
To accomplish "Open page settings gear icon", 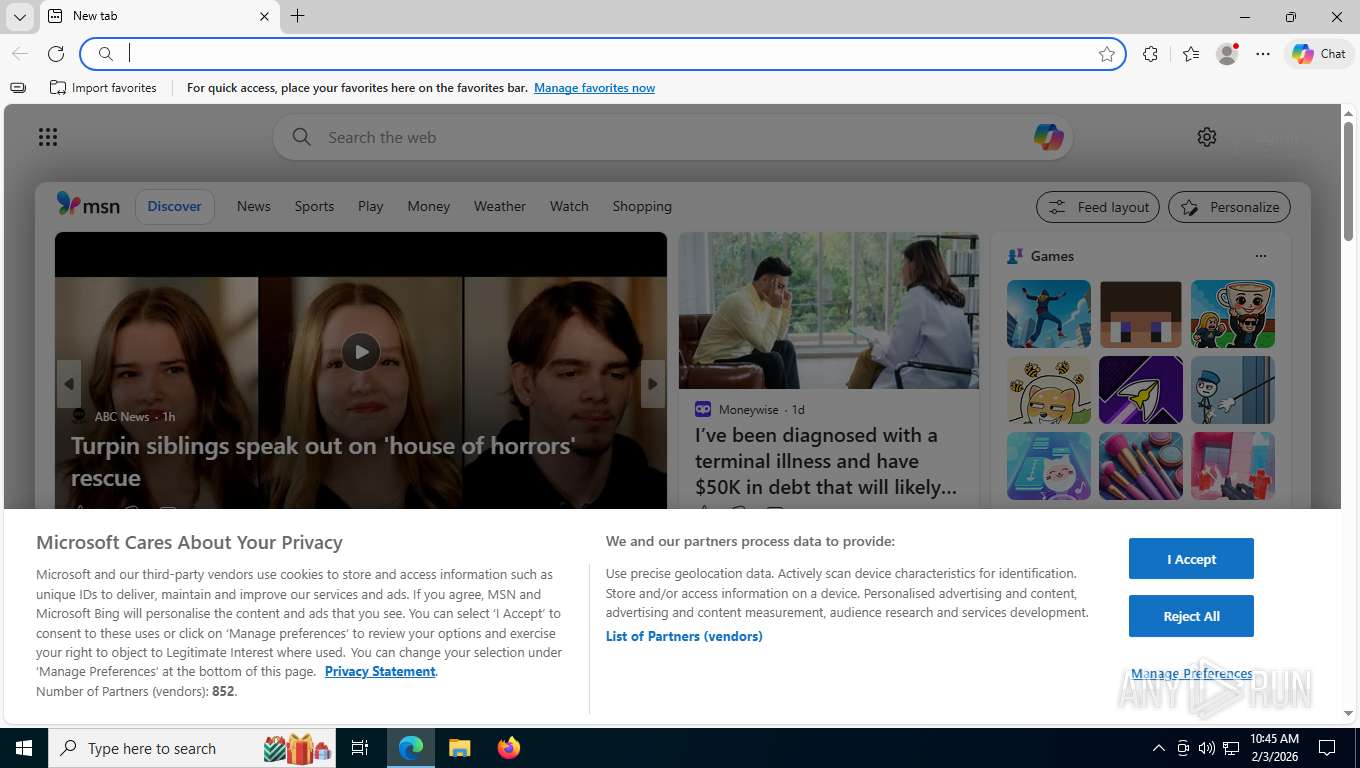I will tap(1207, 137).
